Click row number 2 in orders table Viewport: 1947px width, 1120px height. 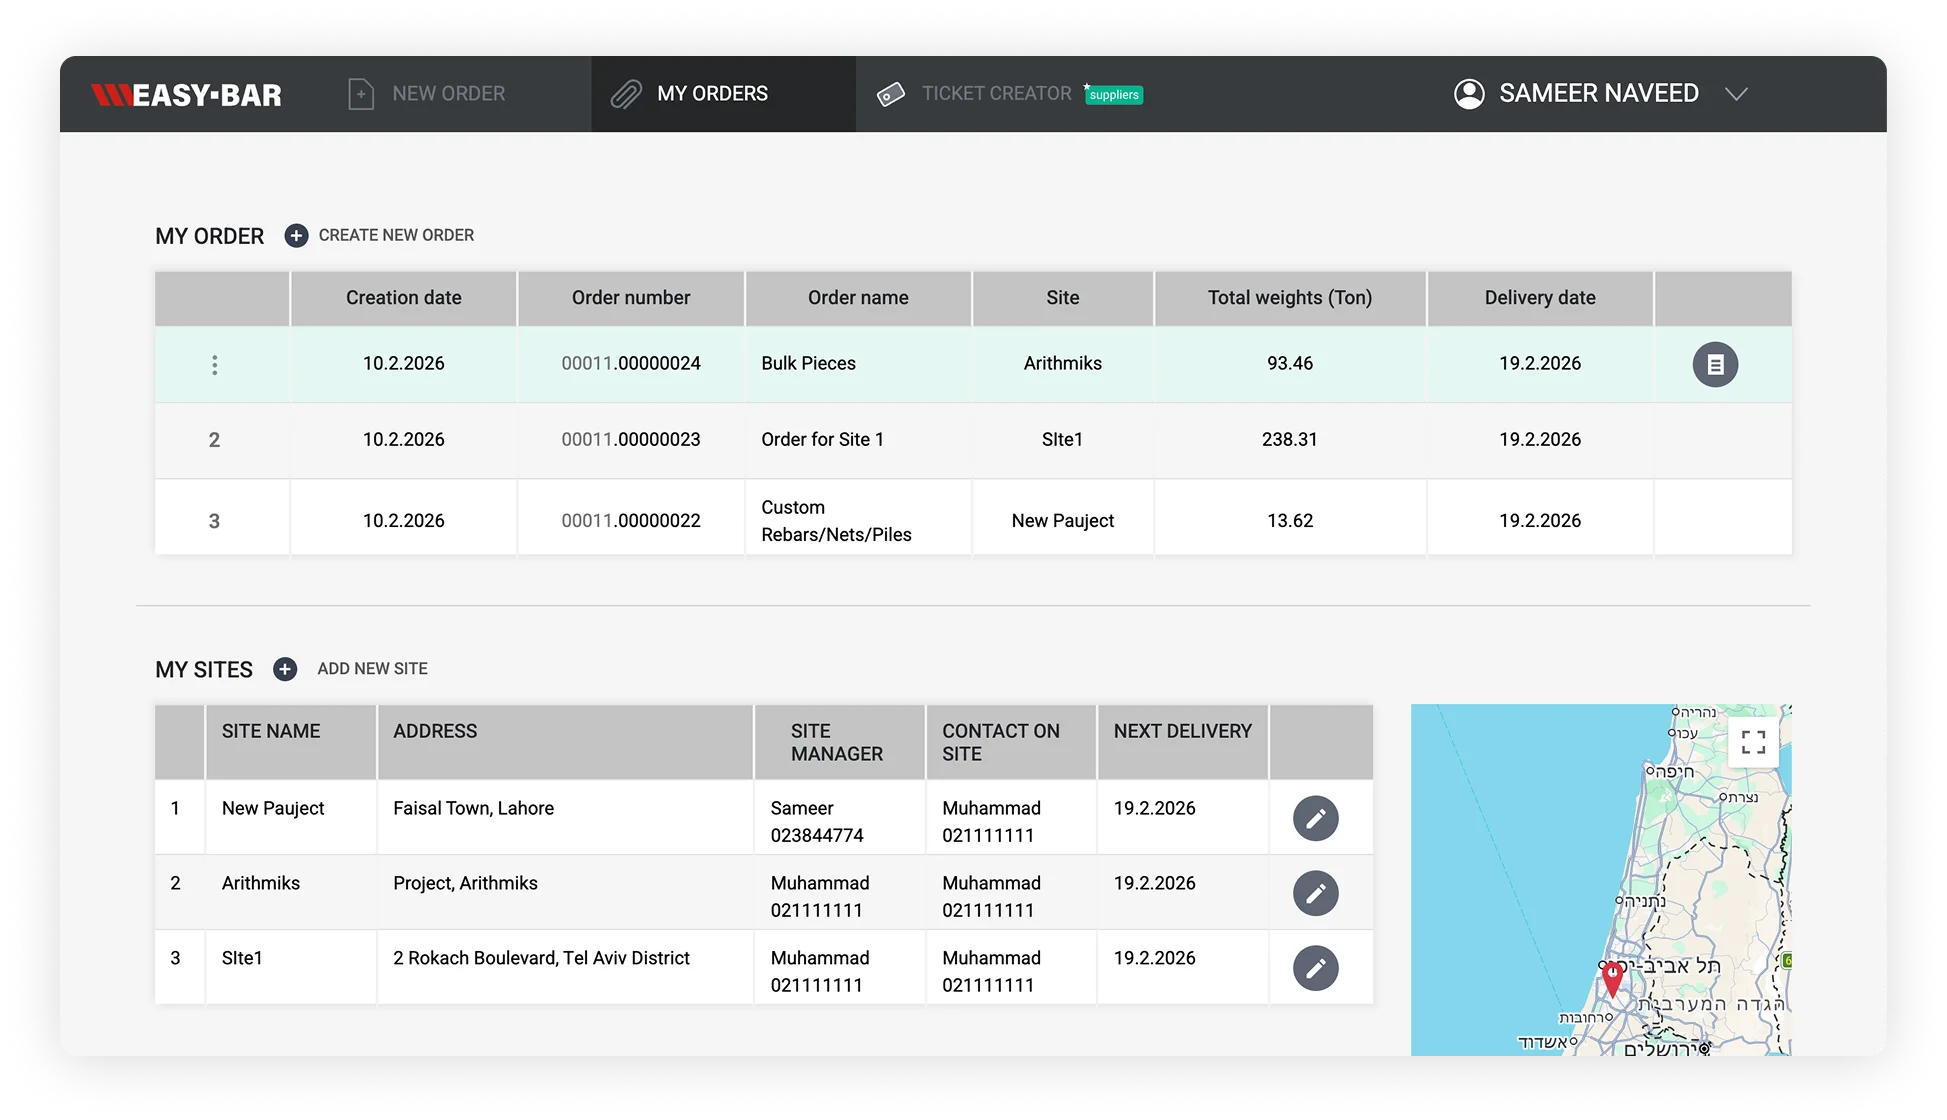pyautogui.click(x=214, y=440)
